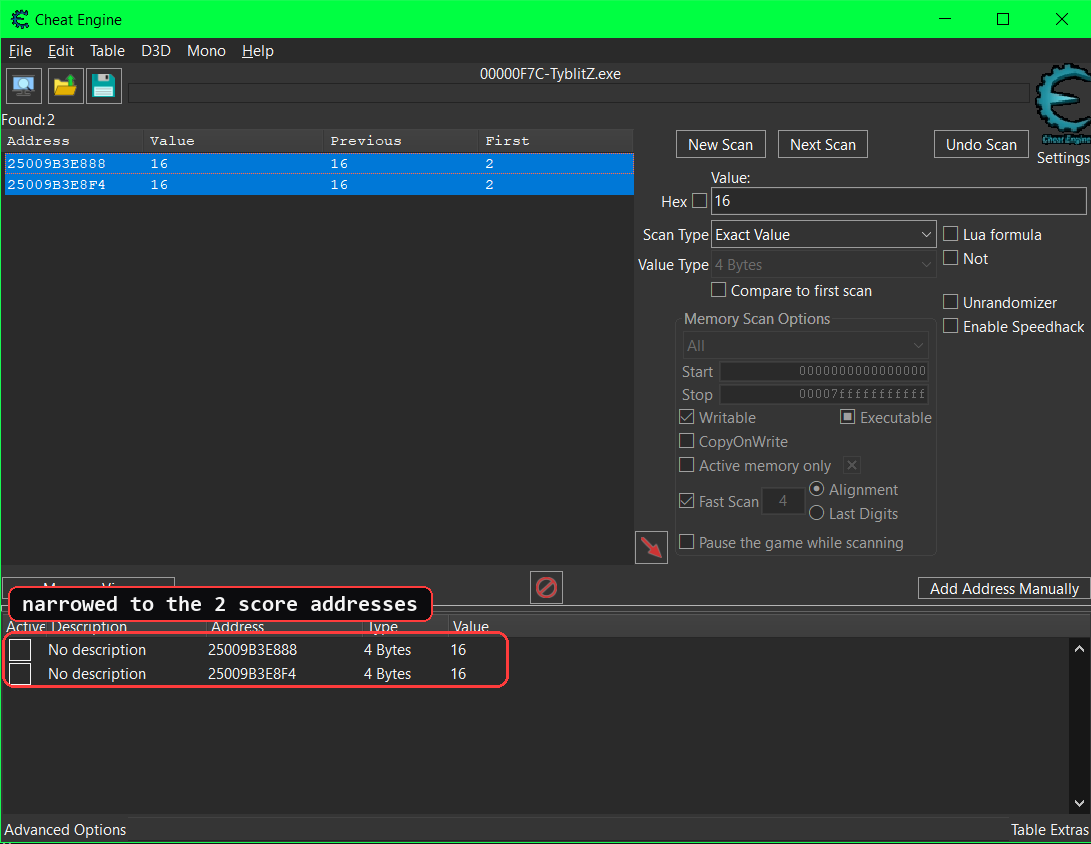Toggle Enable Speedhack checkbox
The image size is (1091, 844).
pos(950,326)
